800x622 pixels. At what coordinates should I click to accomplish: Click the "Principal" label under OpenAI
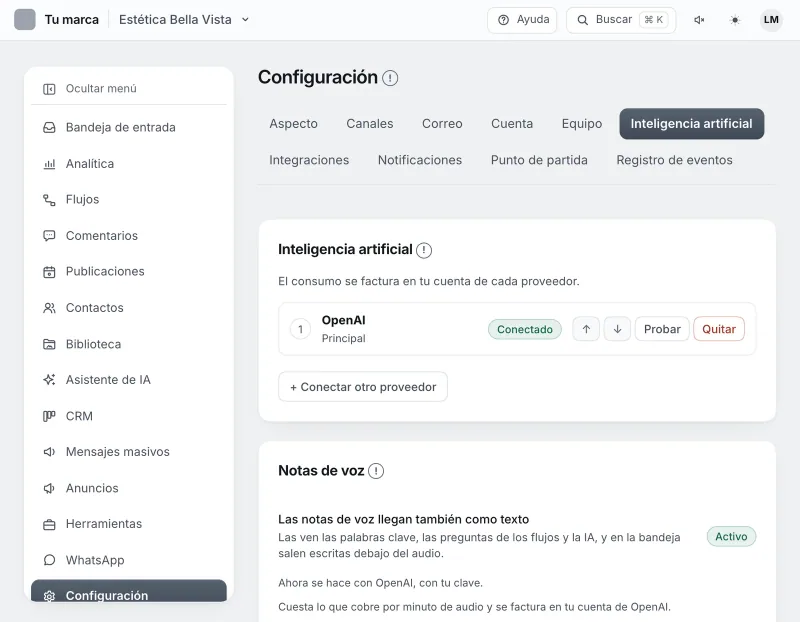pyautogui.click(x=343, y=338)
